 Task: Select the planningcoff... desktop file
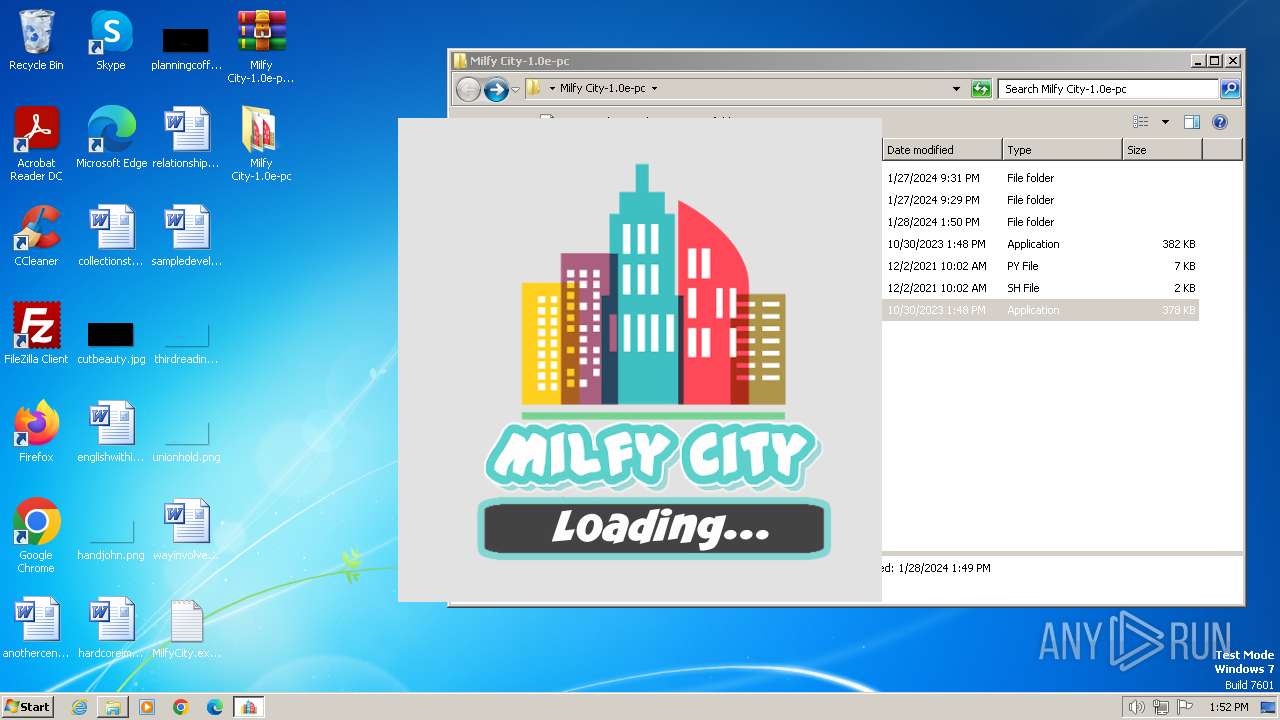click(x=186, y=48)
